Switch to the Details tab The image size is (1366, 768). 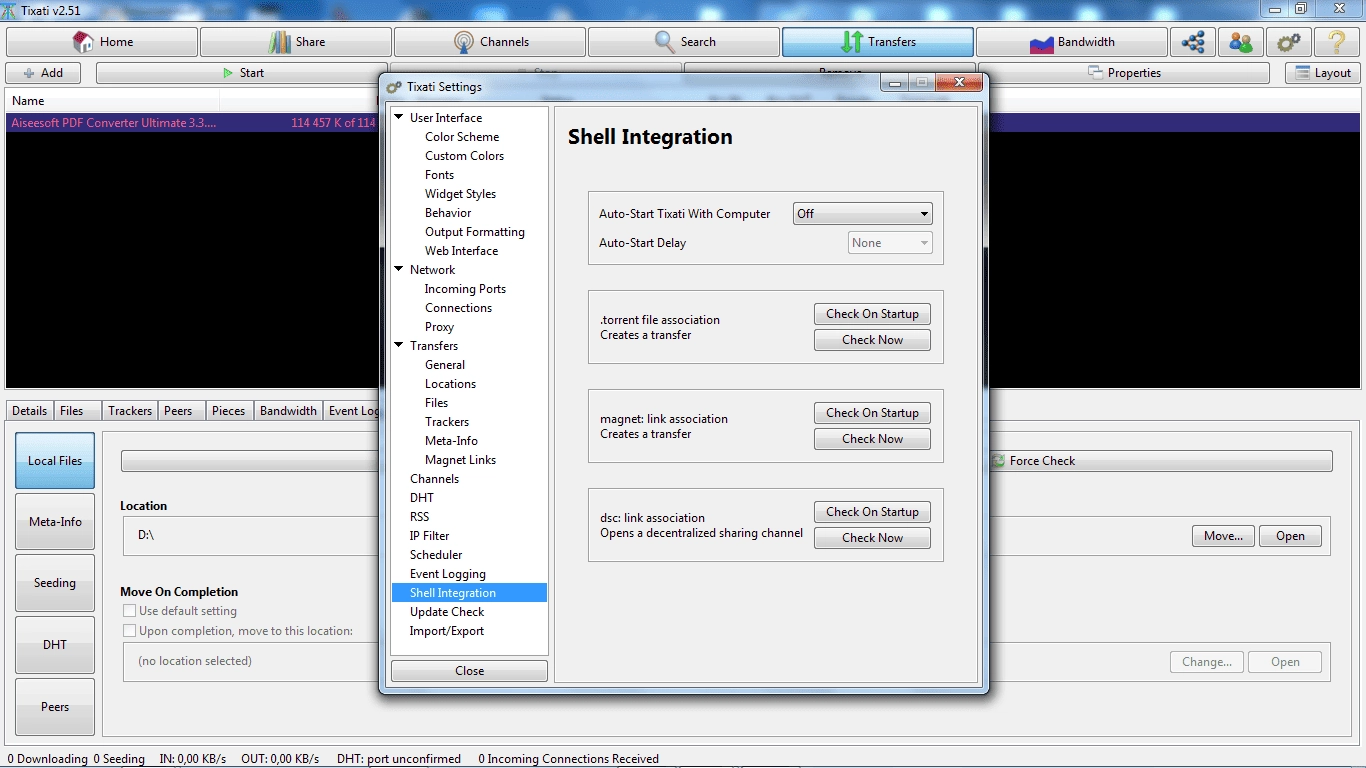[x=30, y=411]
